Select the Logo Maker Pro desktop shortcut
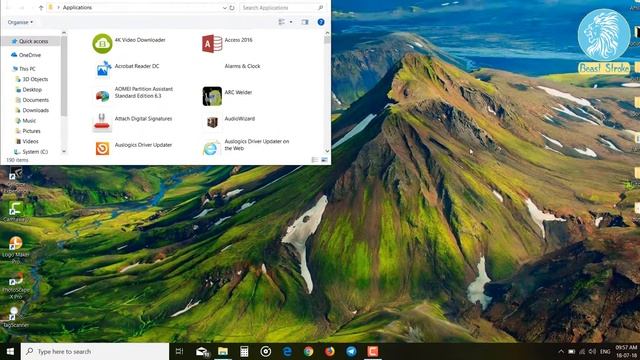 click(16, 249)
